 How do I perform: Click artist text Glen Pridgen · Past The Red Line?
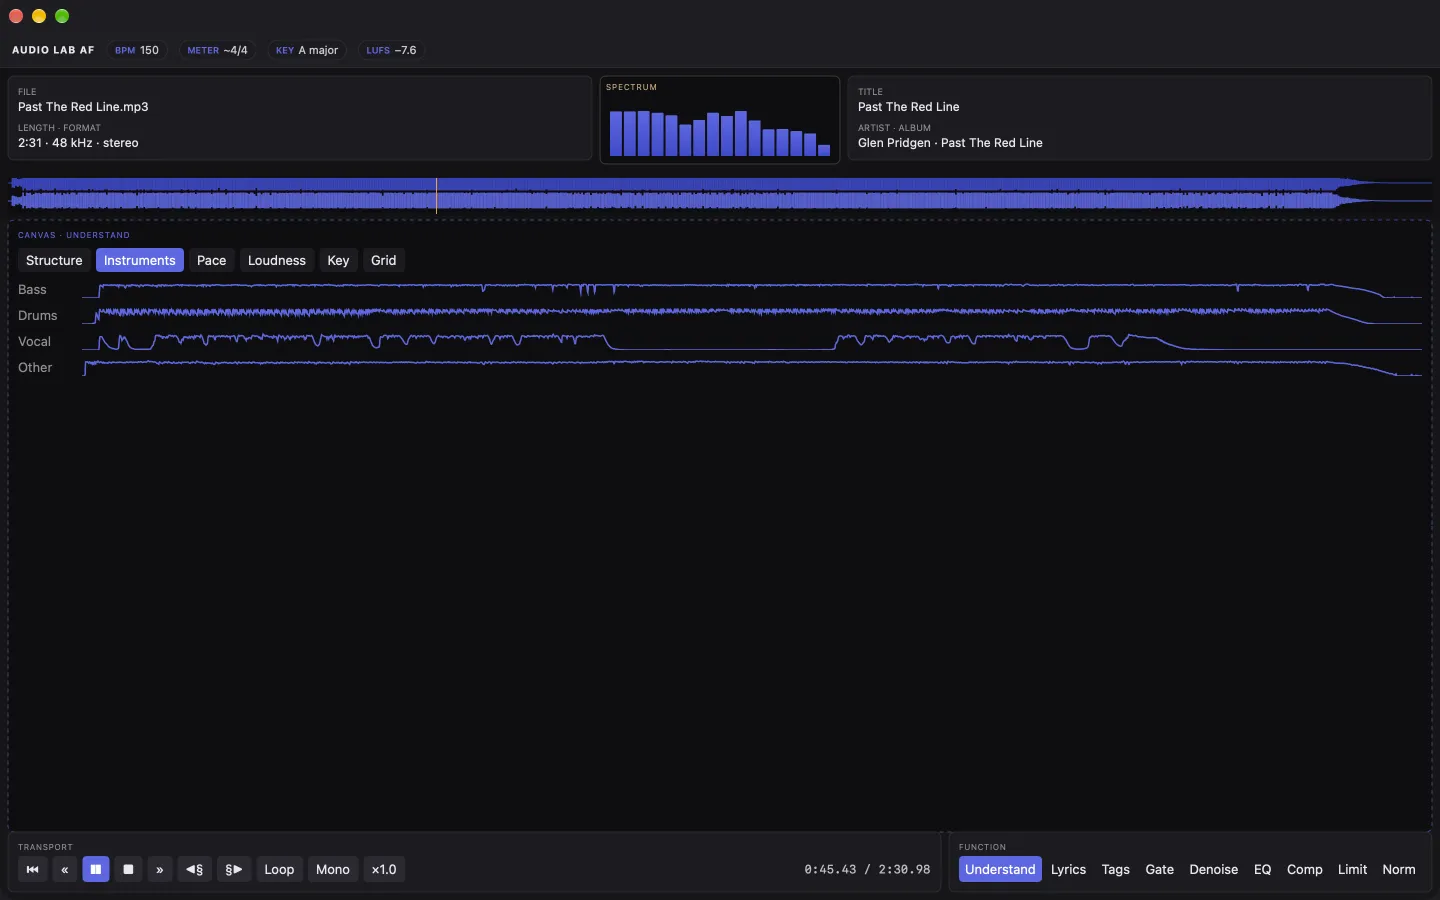pos(950,143)
